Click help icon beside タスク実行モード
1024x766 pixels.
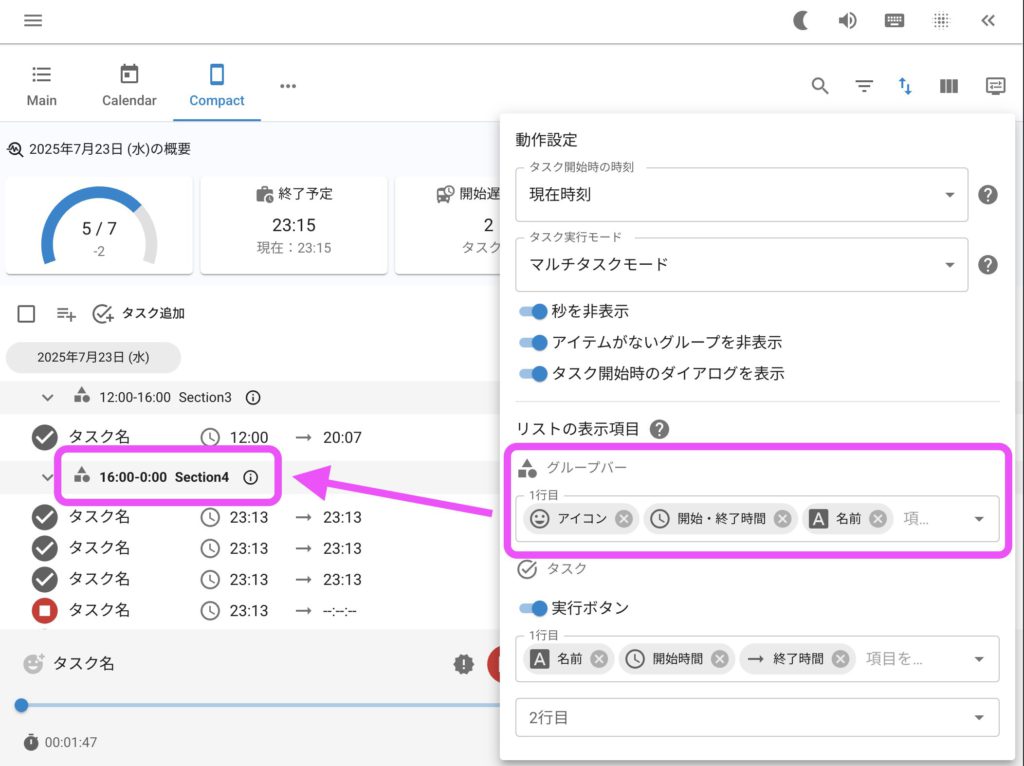click(x=987, y=264)
